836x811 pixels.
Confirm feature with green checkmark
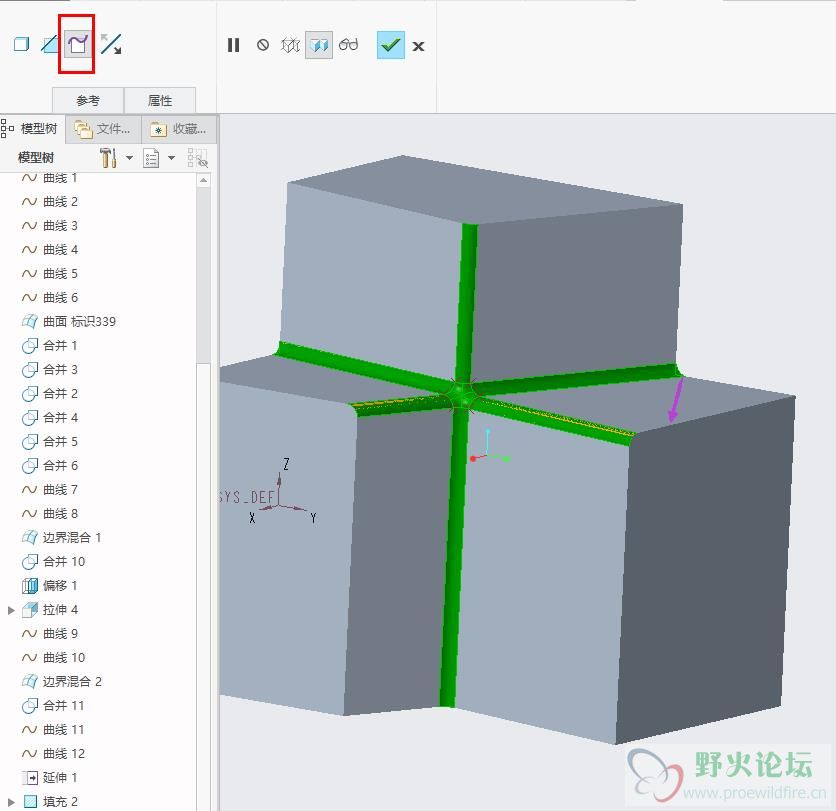pyautogui.click(x=391, y=45)
